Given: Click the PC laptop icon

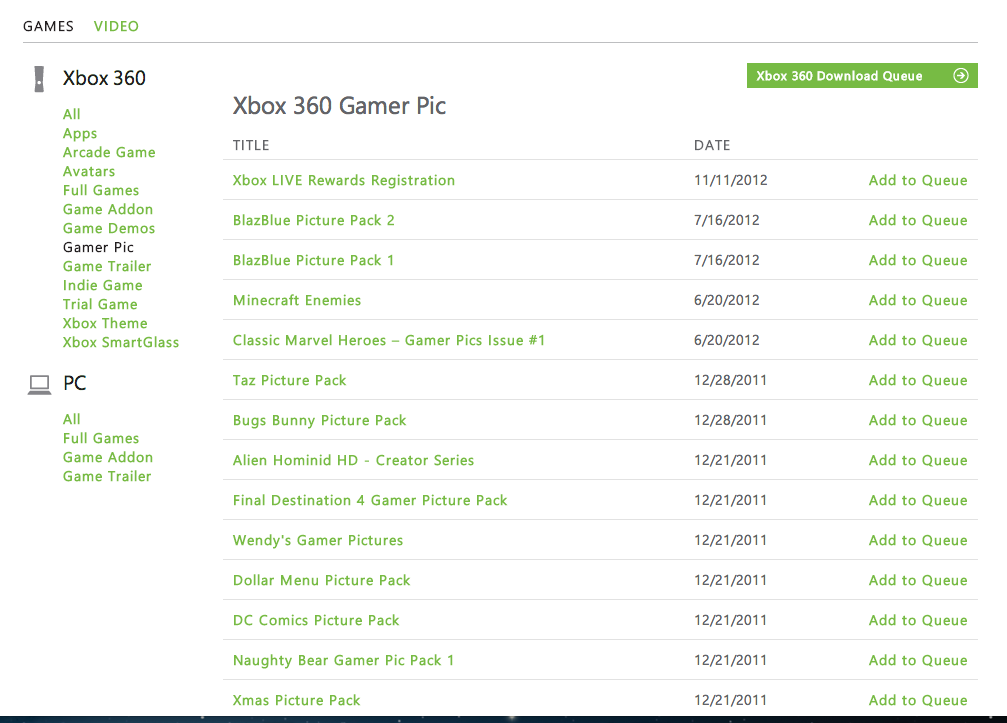Looking at the screenshot, I should pos(39,385).
